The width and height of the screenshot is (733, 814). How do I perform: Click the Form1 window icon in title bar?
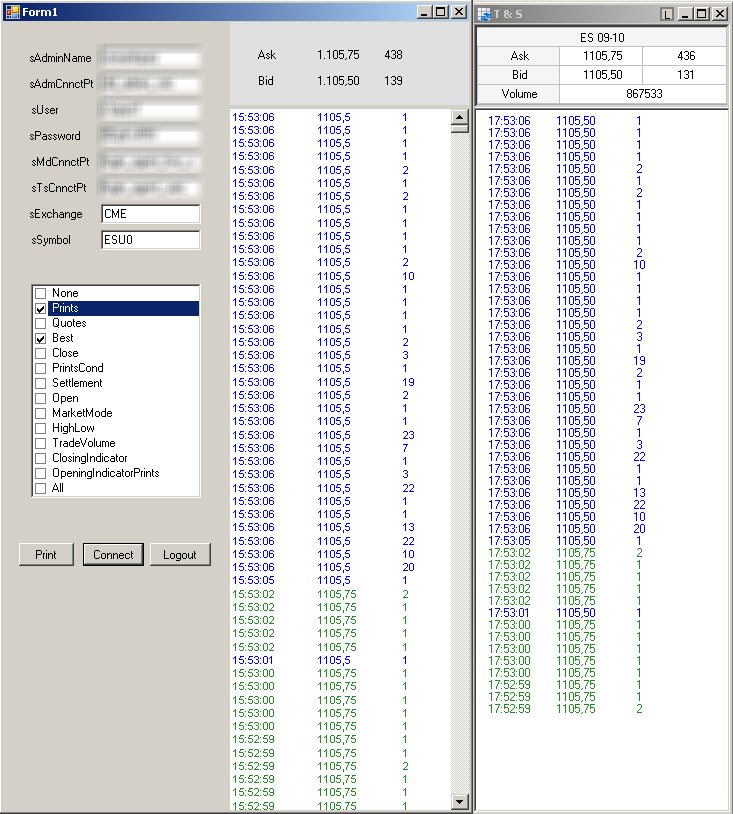[12, 11]
